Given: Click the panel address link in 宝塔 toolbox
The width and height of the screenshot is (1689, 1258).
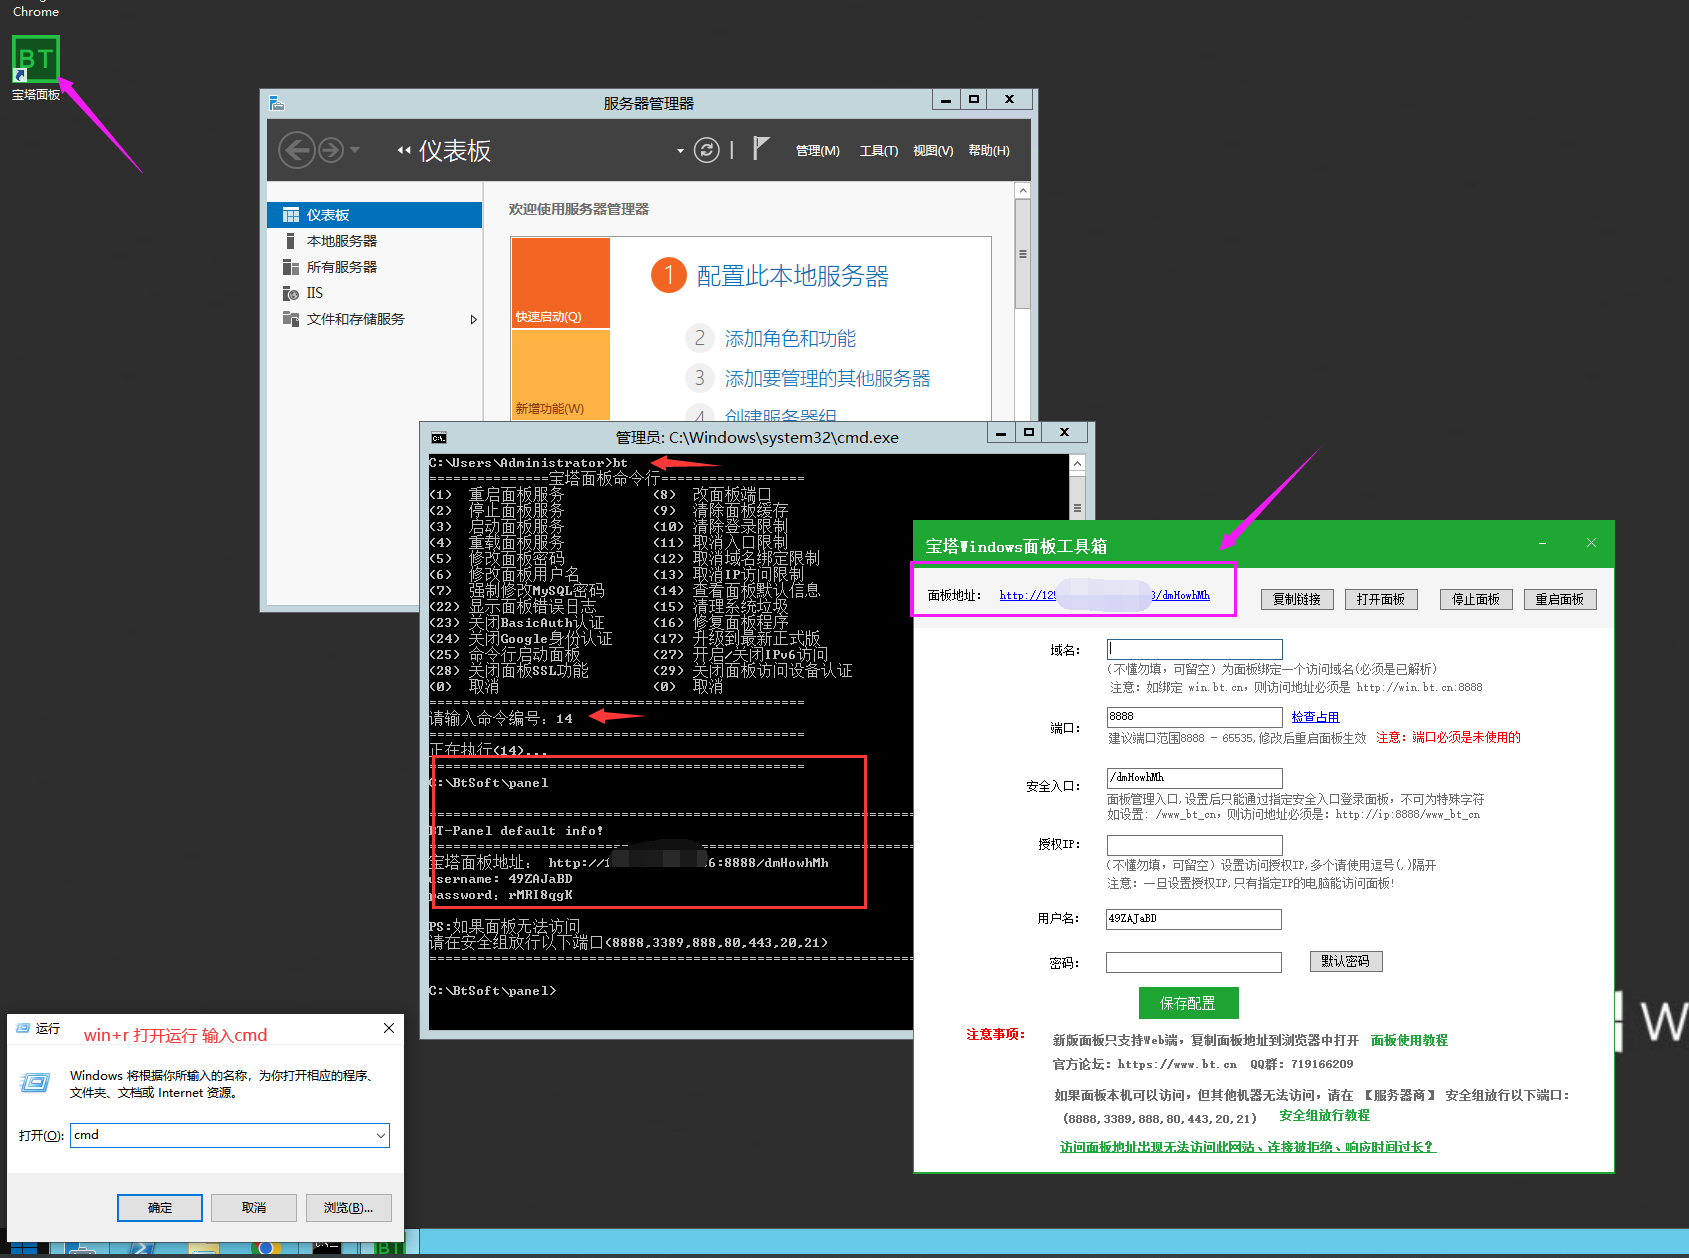Looking at the screenshot, I should [x=1104, y=595].
